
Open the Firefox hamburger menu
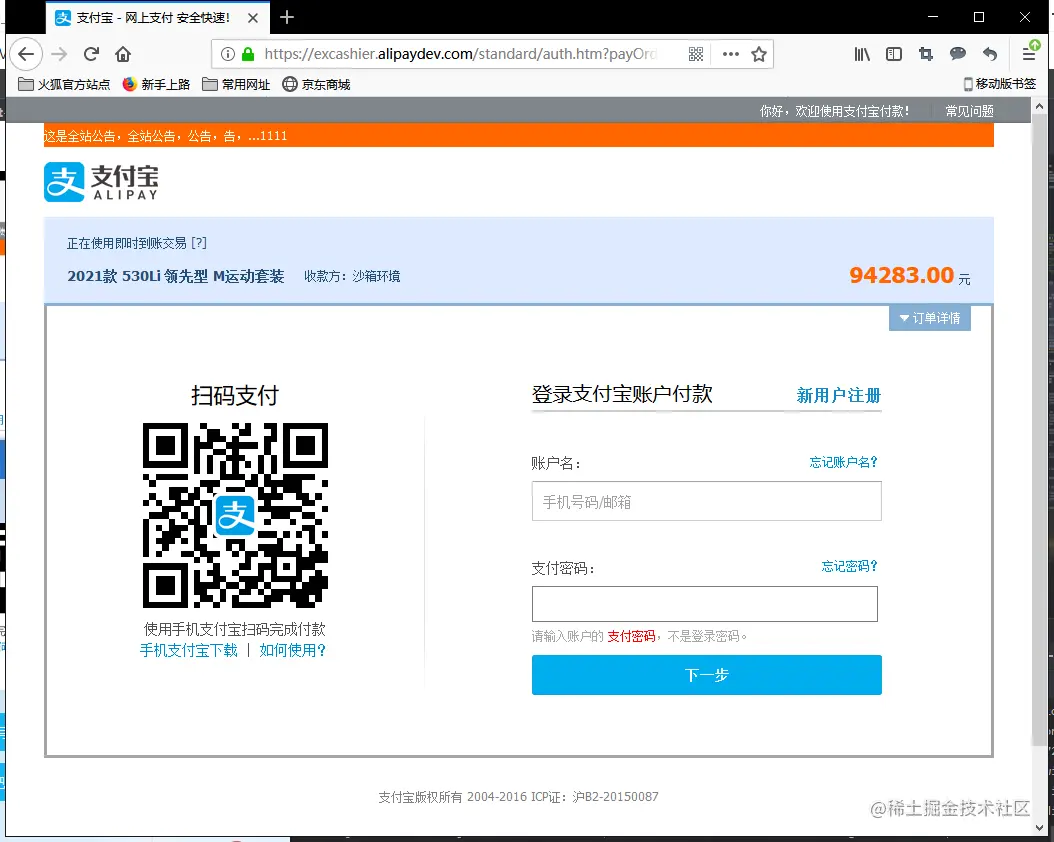click(1029, 53)
